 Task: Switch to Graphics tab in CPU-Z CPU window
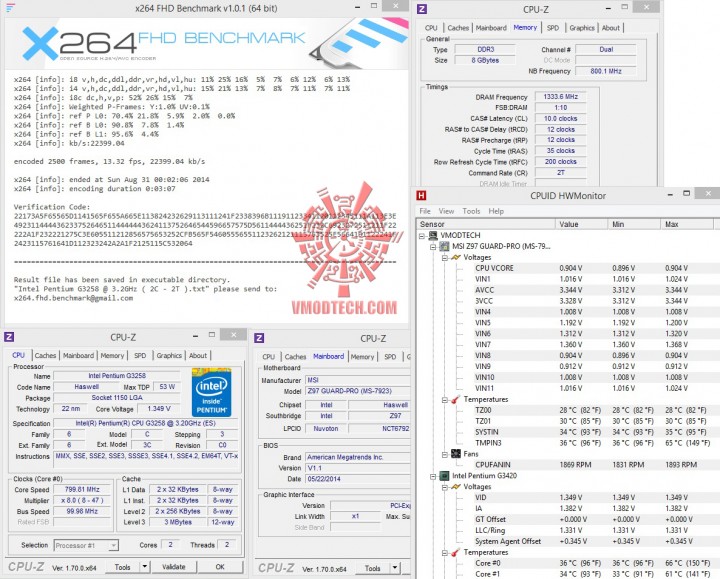169,355
